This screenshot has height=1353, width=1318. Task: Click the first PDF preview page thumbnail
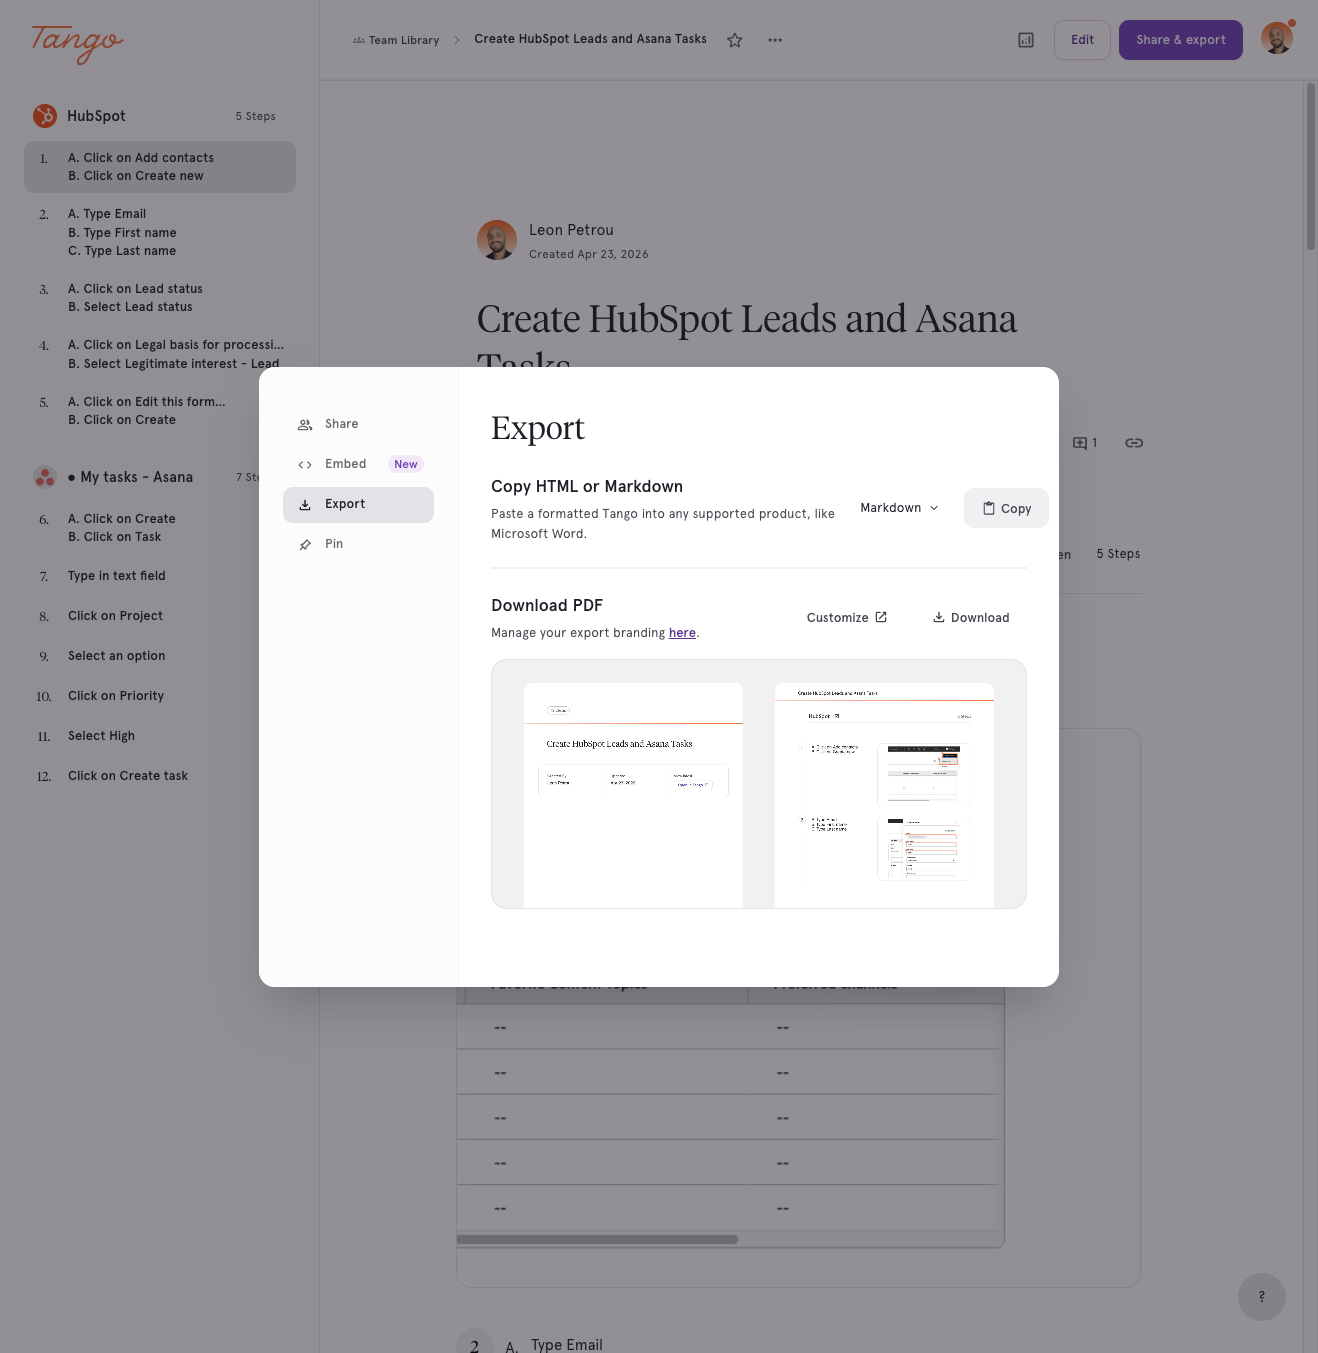click(633, 795)
